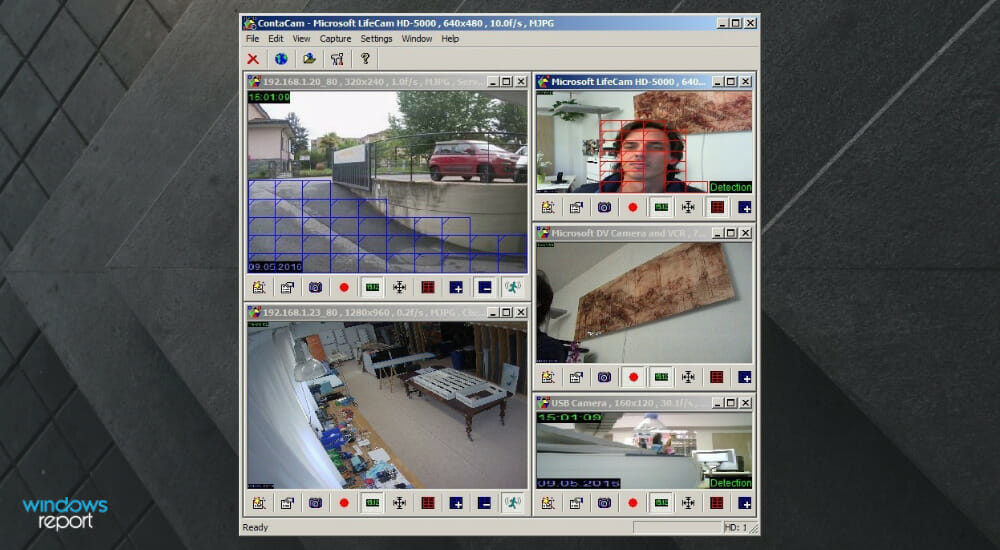
Task: Click time overlay button in USB Camera window
Action: [661, 503]
